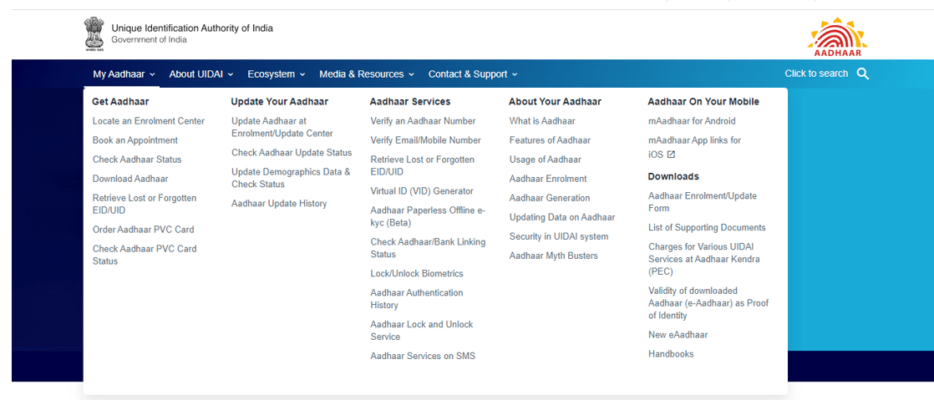This screenshot has width=934, height=400.
Task: Choose Lock/Unlock Biometrics option
Action: (416, 274)
